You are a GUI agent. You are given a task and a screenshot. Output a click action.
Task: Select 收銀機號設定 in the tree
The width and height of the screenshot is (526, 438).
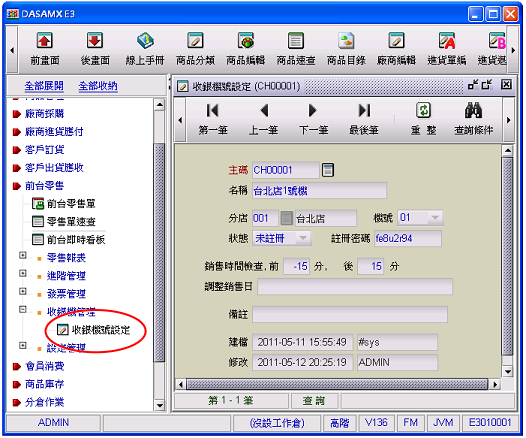(101, 330)
